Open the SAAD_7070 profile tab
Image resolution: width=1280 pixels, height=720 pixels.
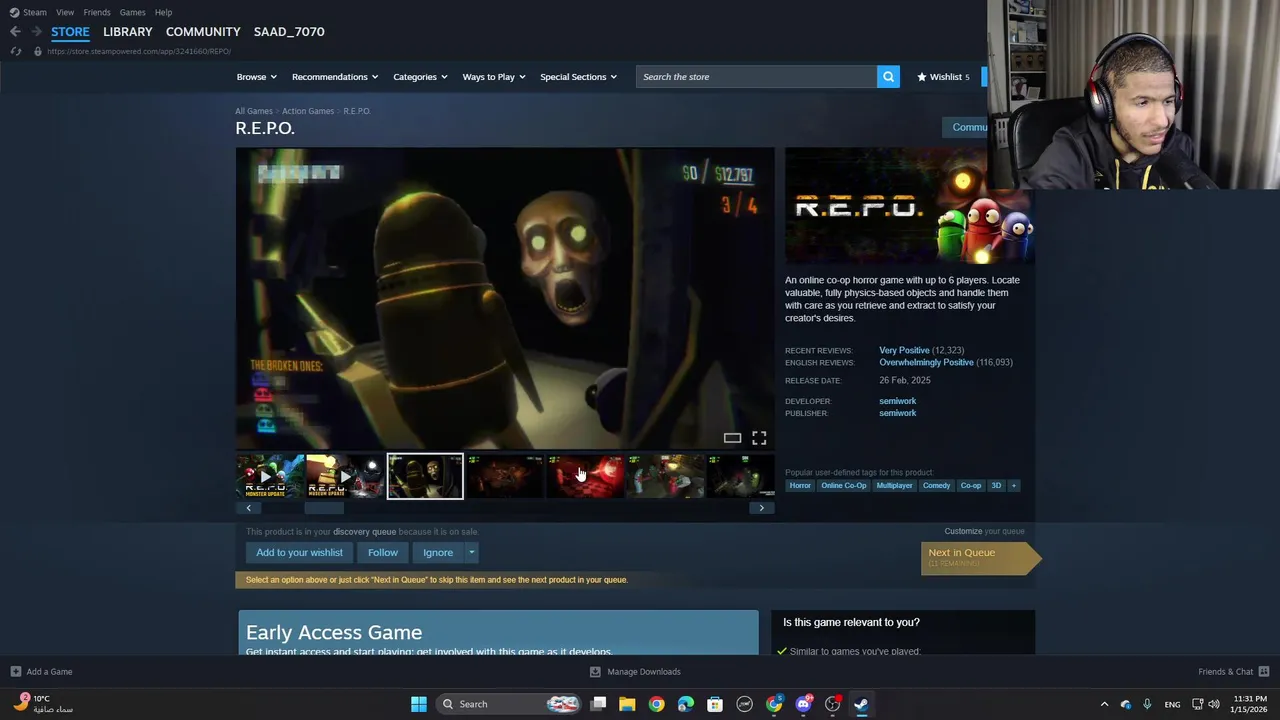pos(289,32)
